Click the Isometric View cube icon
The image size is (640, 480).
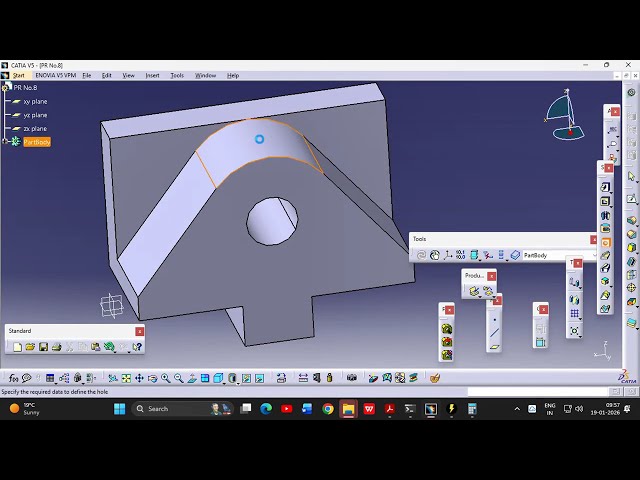[x=218, y=378]
